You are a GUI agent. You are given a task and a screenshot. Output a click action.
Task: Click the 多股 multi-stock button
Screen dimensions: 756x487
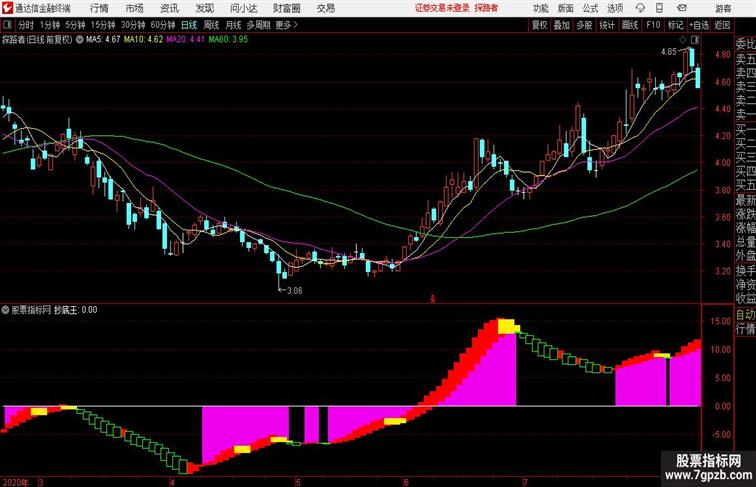[584, 25]
